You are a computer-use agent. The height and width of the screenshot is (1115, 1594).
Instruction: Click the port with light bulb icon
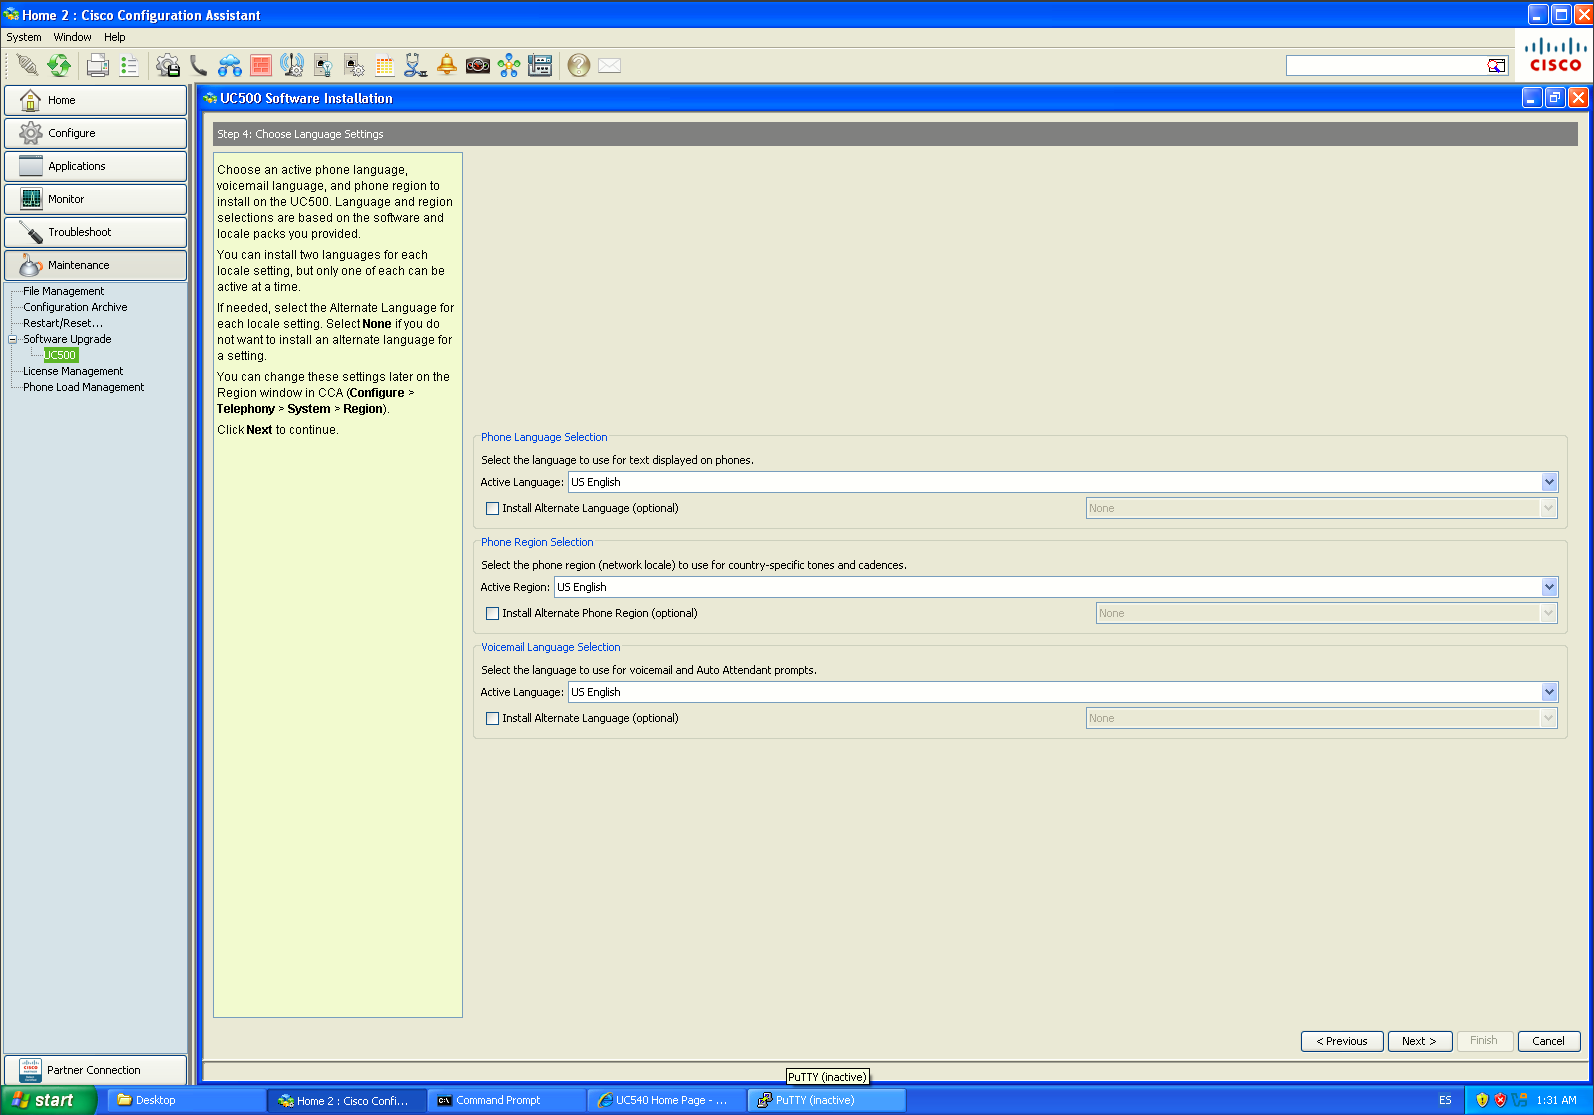coord(323,65)
